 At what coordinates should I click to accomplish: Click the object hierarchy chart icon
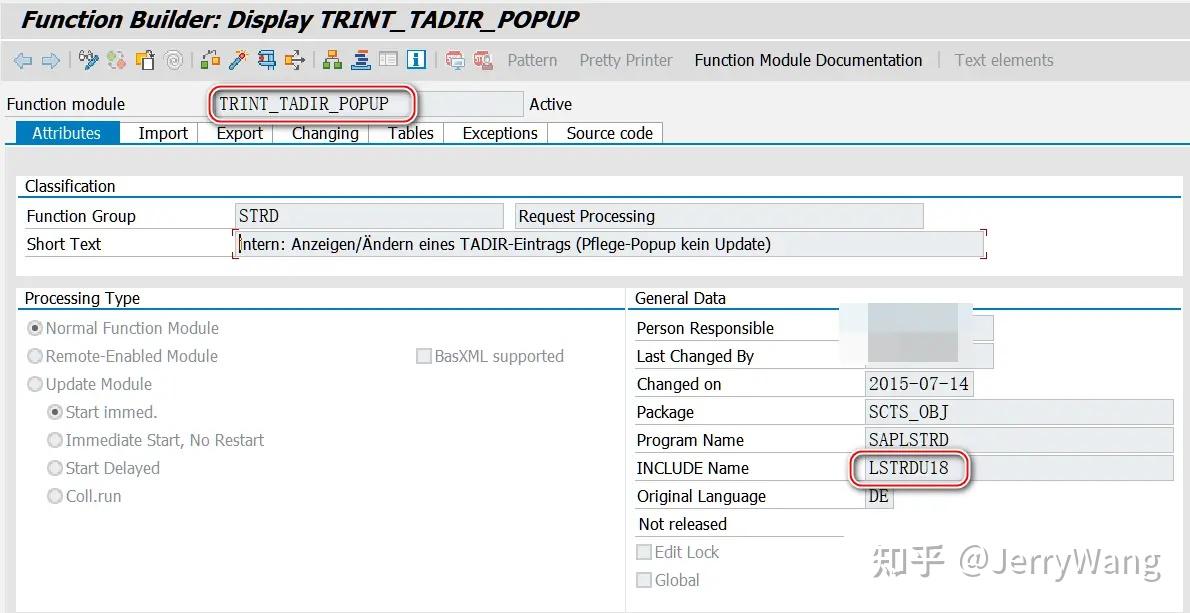[x=333, y=60]
